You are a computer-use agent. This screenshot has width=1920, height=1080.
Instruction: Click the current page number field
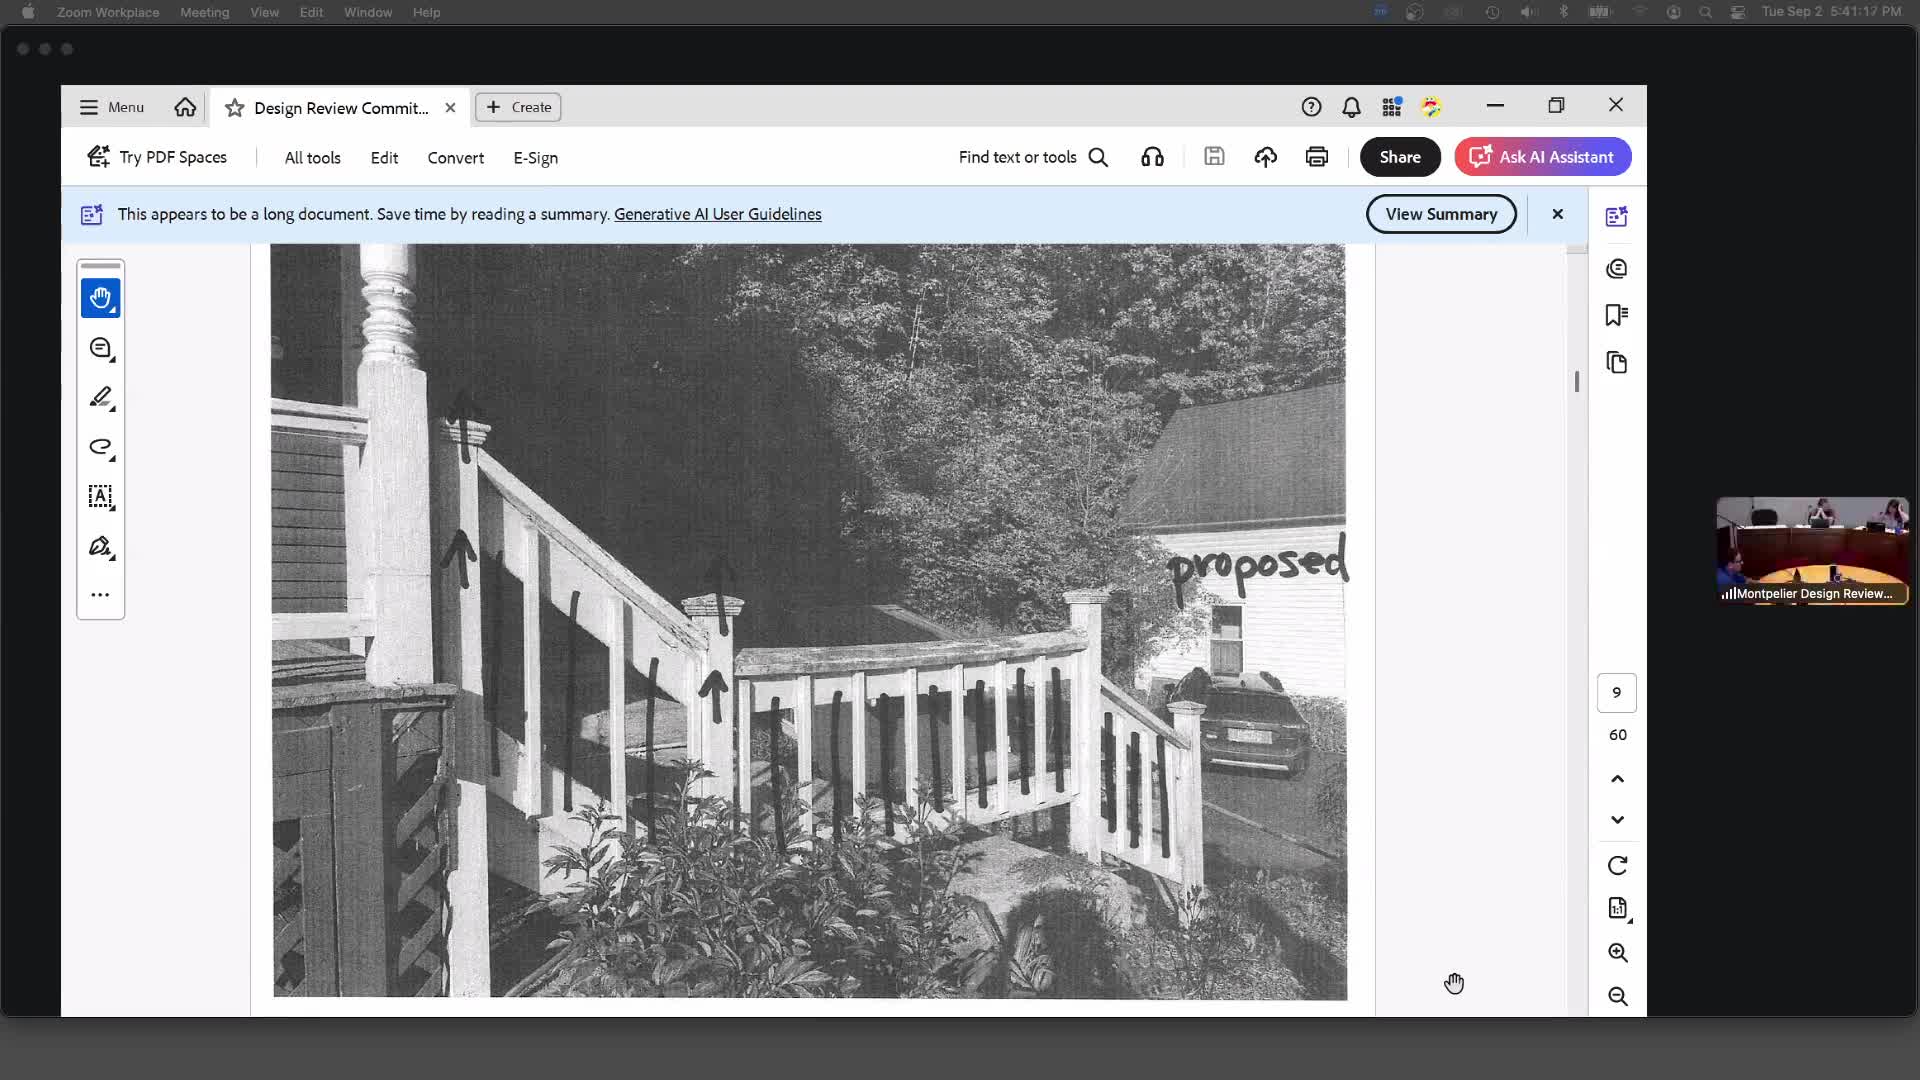[x=1616, y=693]
